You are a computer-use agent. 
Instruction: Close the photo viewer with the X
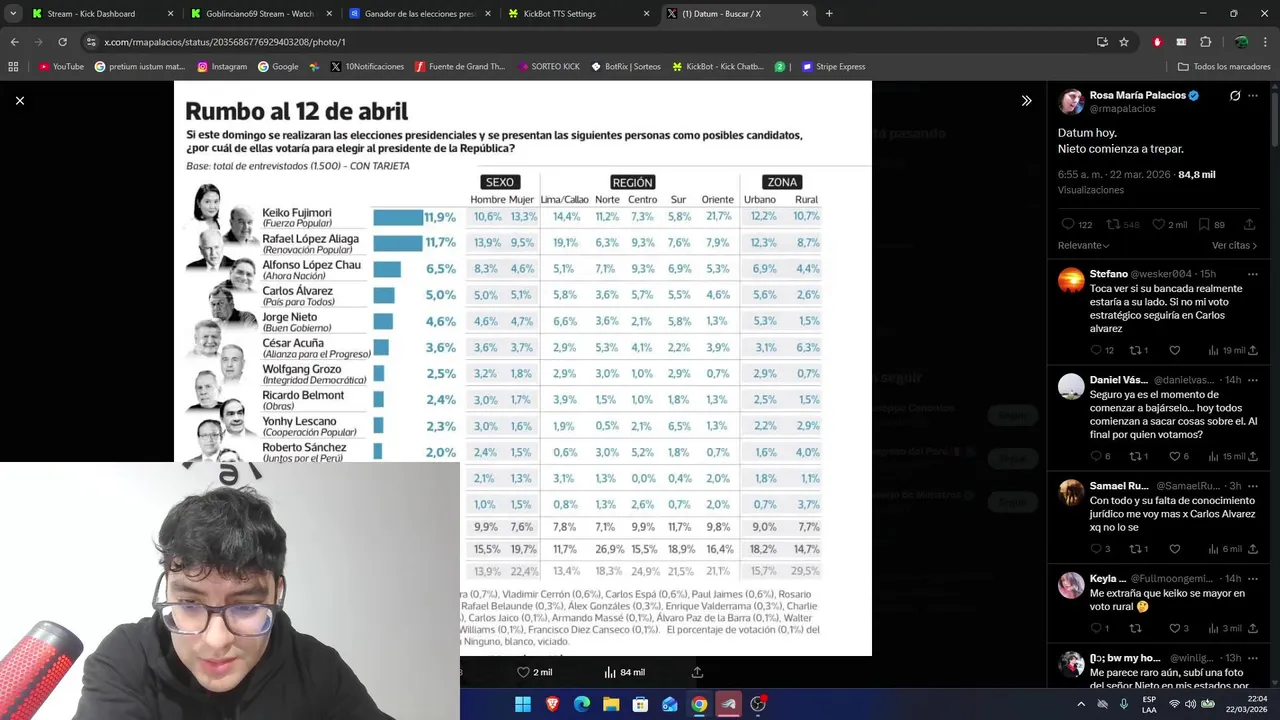pyautogui.click(x=19, y=100)
